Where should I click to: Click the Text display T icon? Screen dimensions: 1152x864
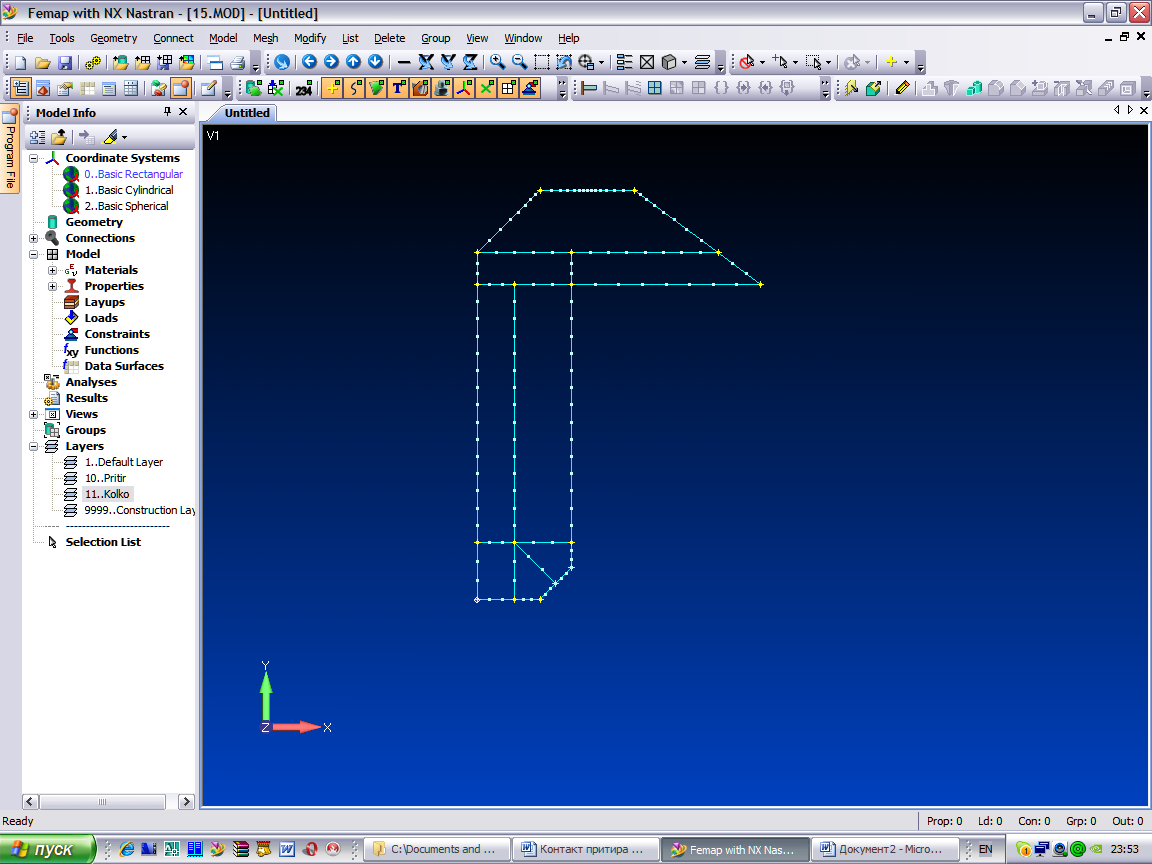pyautogui.click(x=398, y=89)
